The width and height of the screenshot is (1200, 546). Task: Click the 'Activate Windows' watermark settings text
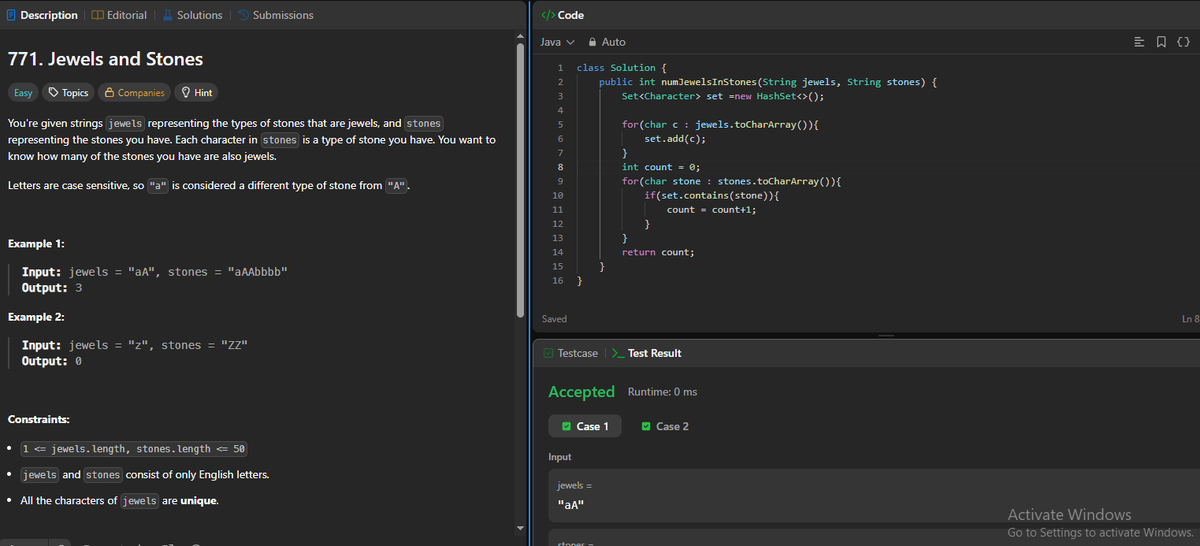(x=1101, y=532)
